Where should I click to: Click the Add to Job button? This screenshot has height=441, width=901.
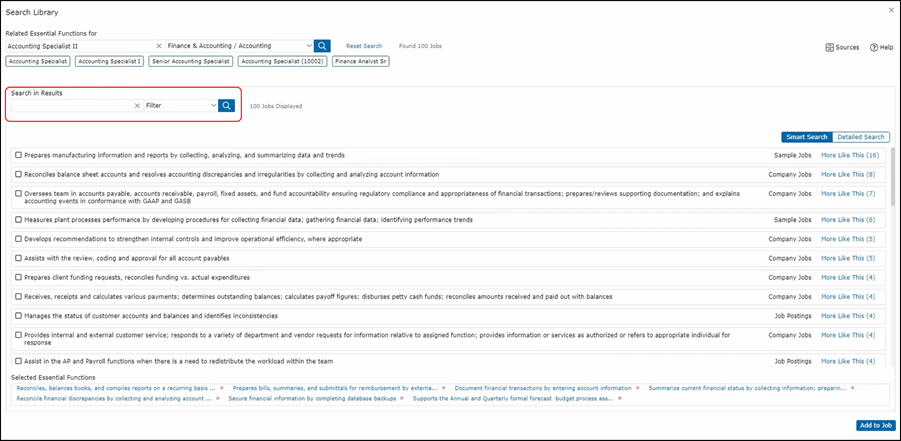tap(875, 425)
